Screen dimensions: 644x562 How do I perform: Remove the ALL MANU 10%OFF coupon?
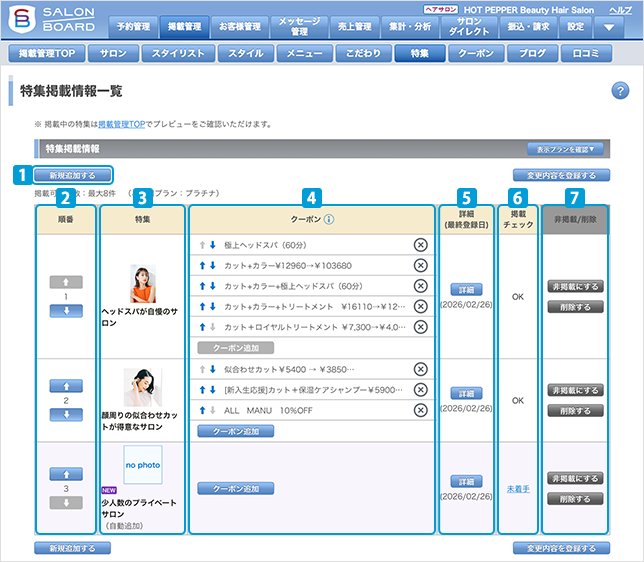(421, 410)
